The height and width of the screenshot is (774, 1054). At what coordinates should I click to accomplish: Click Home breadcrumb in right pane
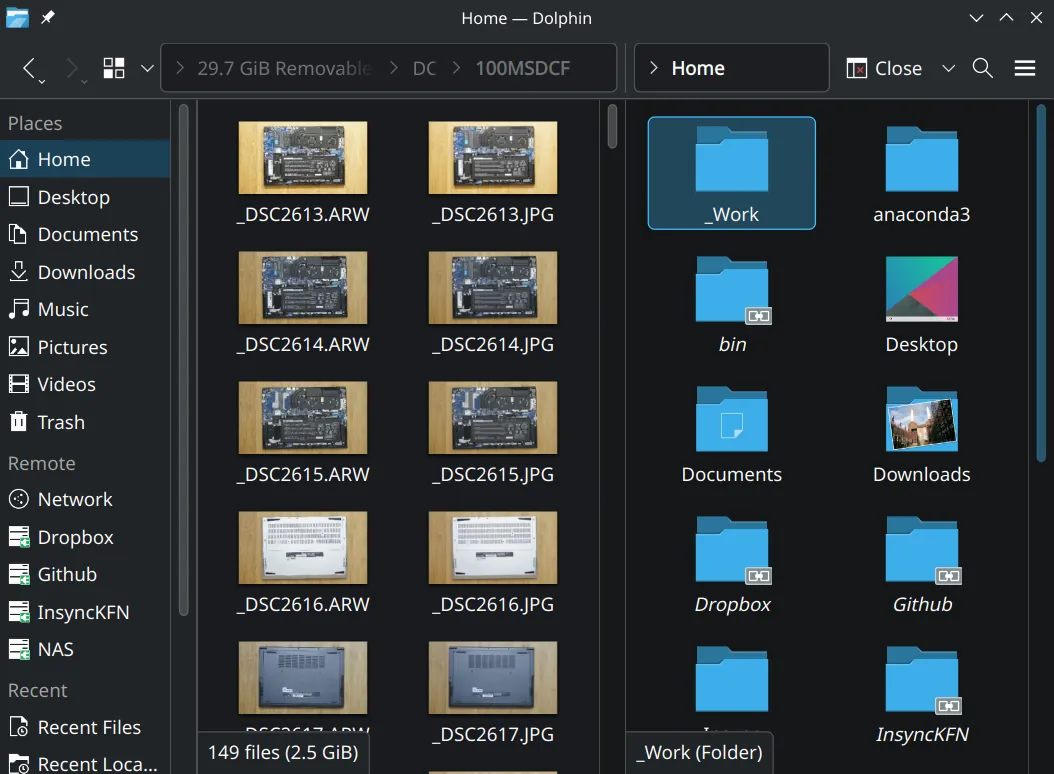[698, 68]
